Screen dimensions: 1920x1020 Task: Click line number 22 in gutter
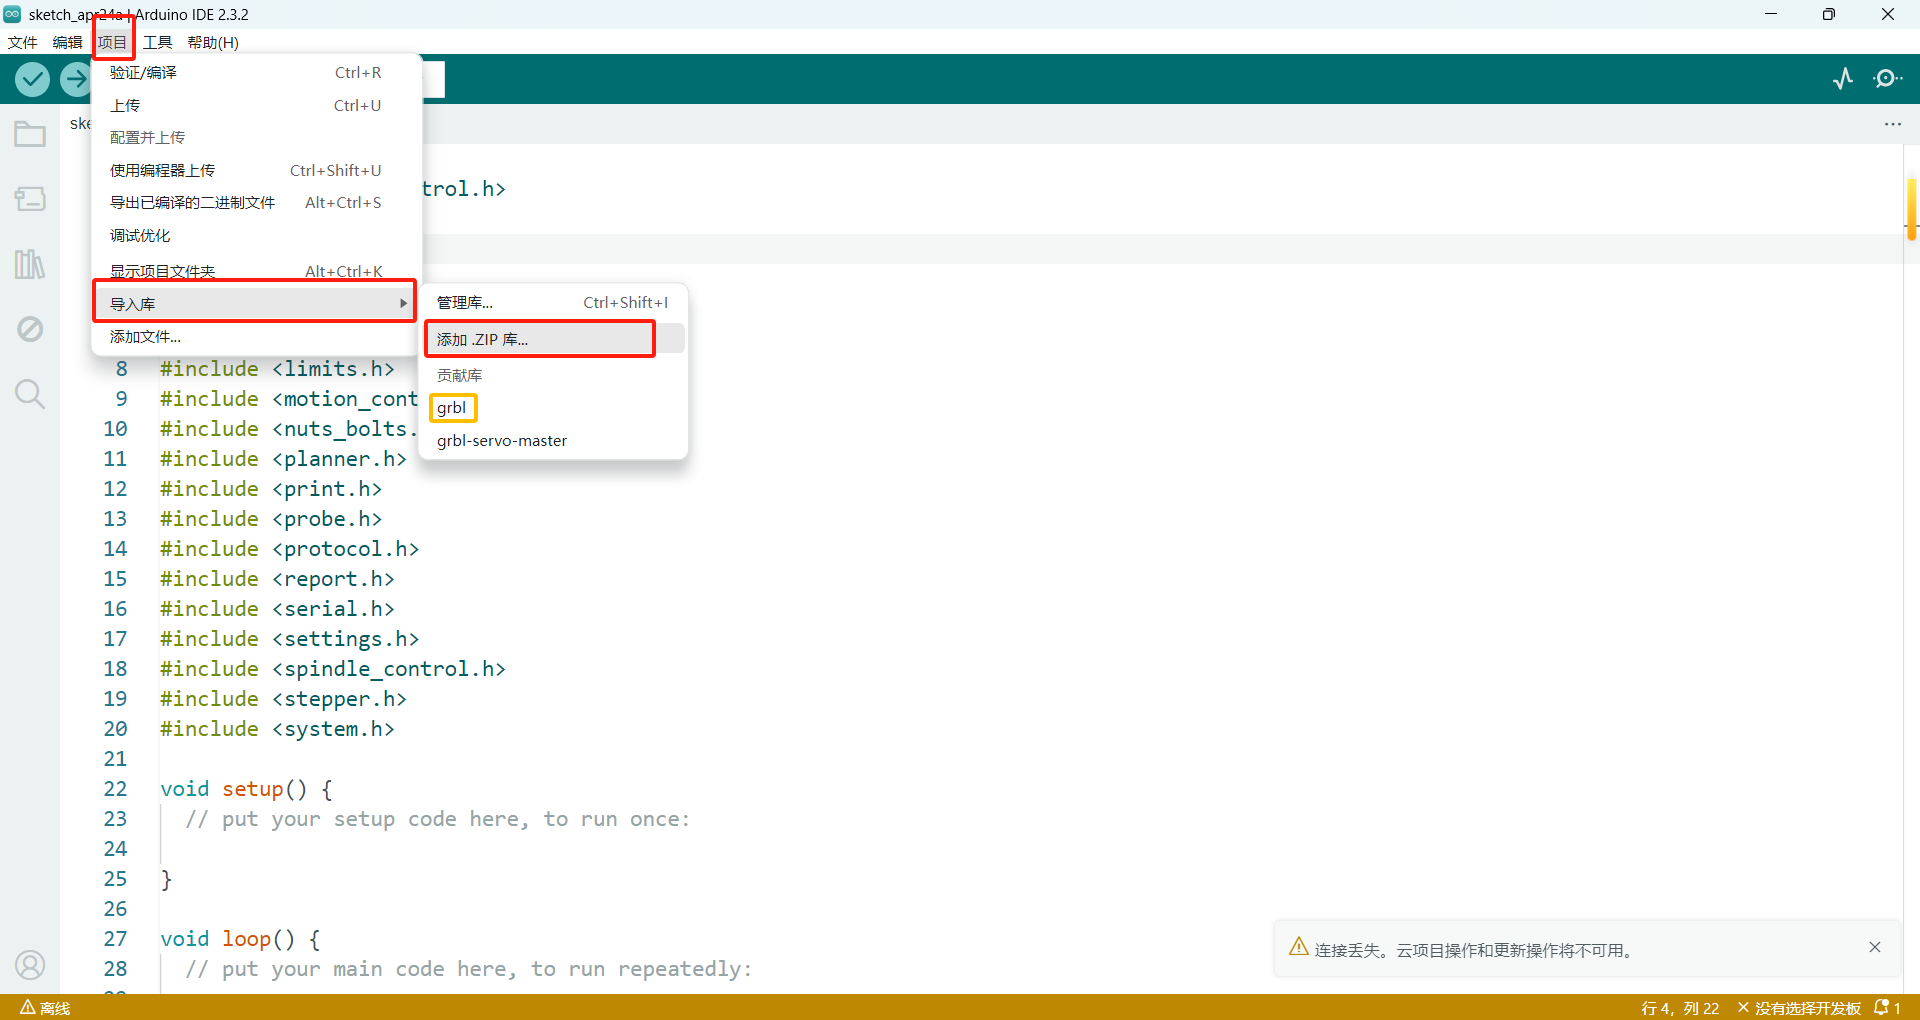coord(115,789)
